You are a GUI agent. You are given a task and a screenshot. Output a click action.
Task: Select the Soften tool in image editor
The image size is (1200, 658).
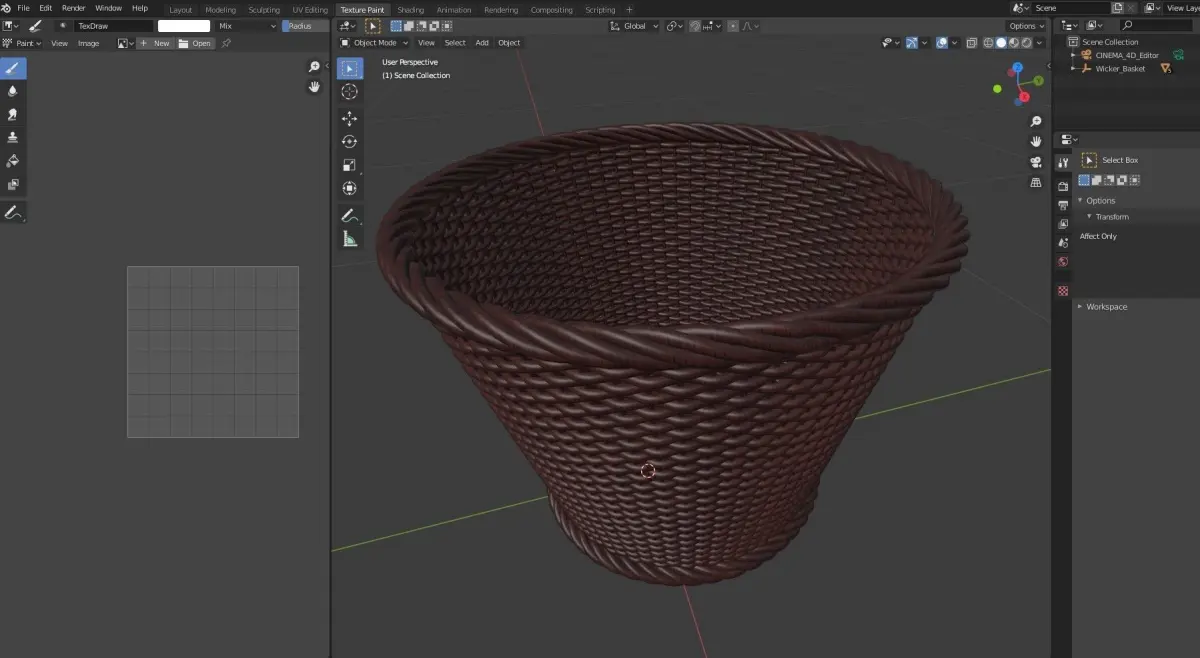[13, 91]
